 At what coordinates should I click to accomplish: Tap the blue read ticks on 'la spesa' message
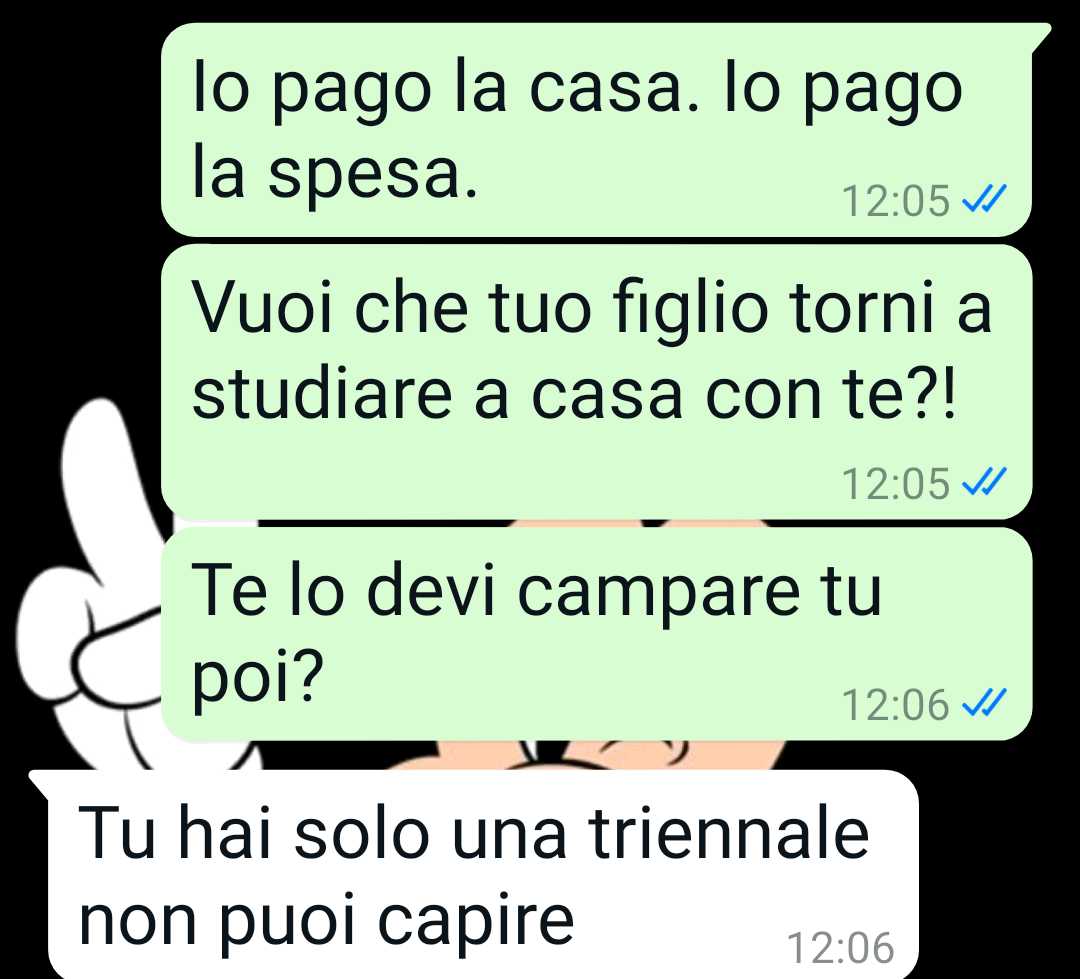(984, 200)
